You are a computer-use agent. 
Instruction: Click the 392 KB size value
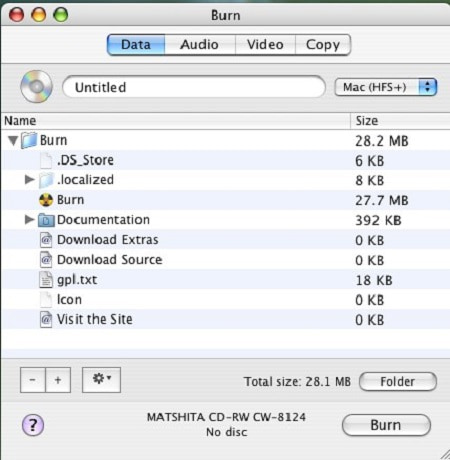(x=378, y=220)
